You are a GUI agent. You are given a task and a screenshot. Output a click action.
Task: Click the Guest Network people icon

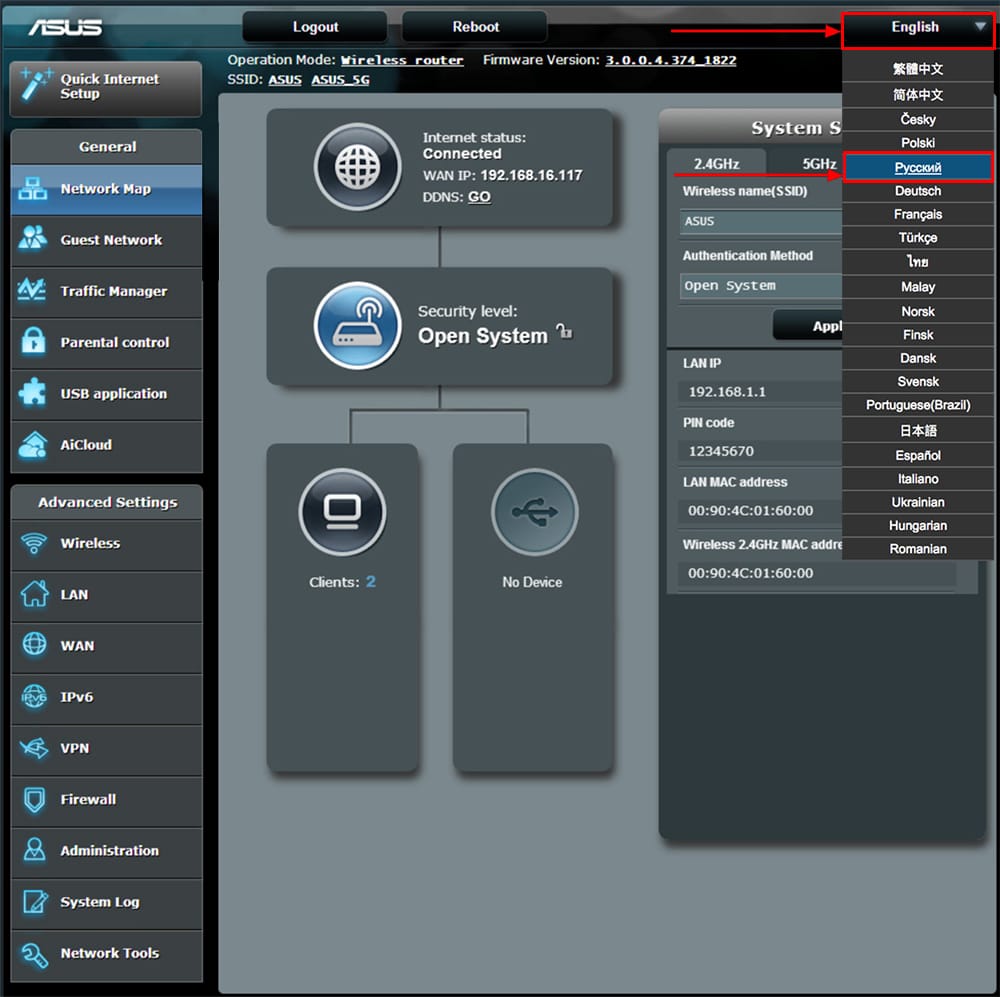(33, 238)
